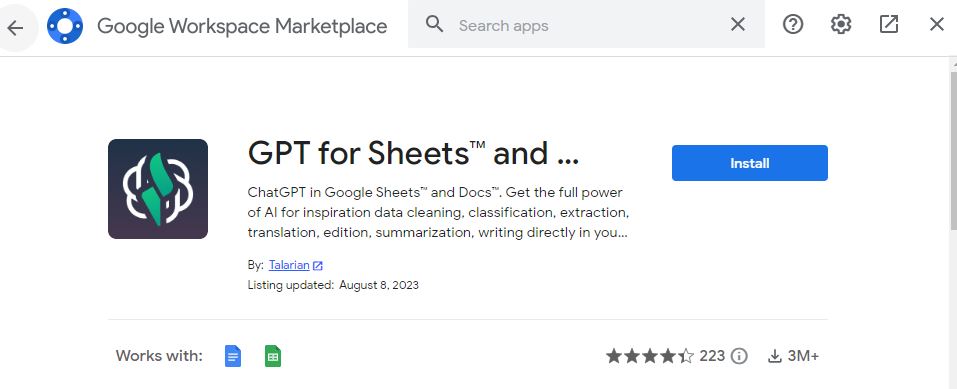Open the settings gear icon

click(840, 24)
